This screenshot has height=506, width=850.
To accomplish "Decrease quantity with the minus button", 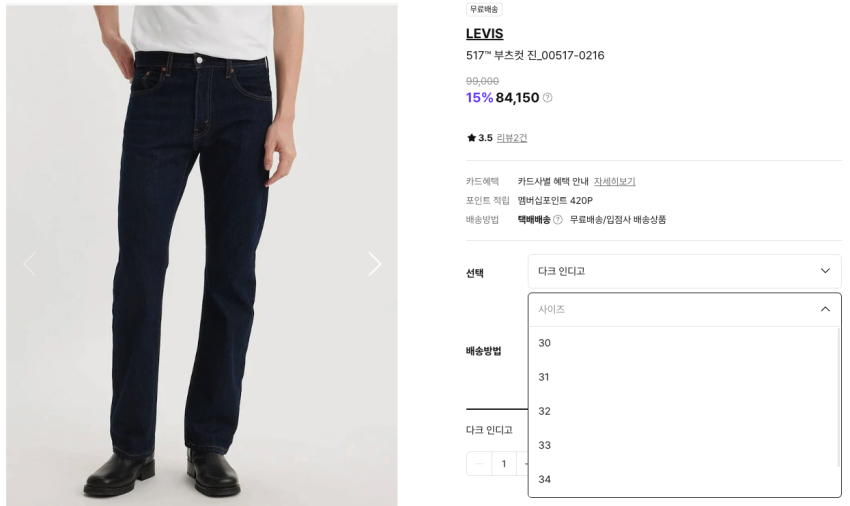I will pos(479,464).
